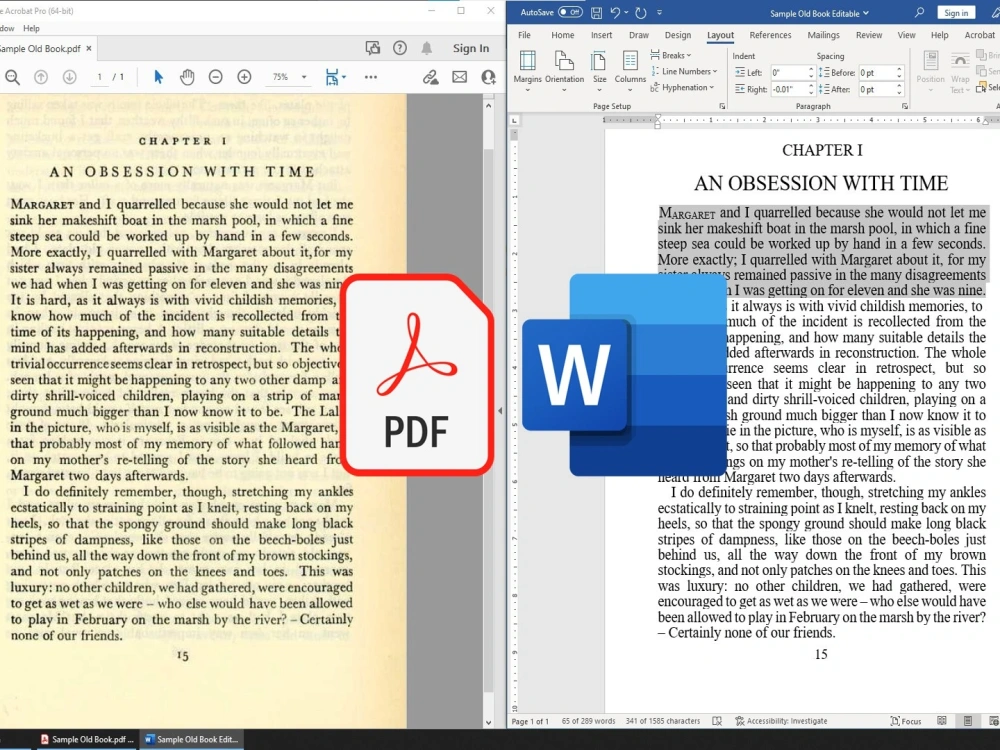
Task: Go to previous page in Acrobat
Action: (x=41, y=77)
